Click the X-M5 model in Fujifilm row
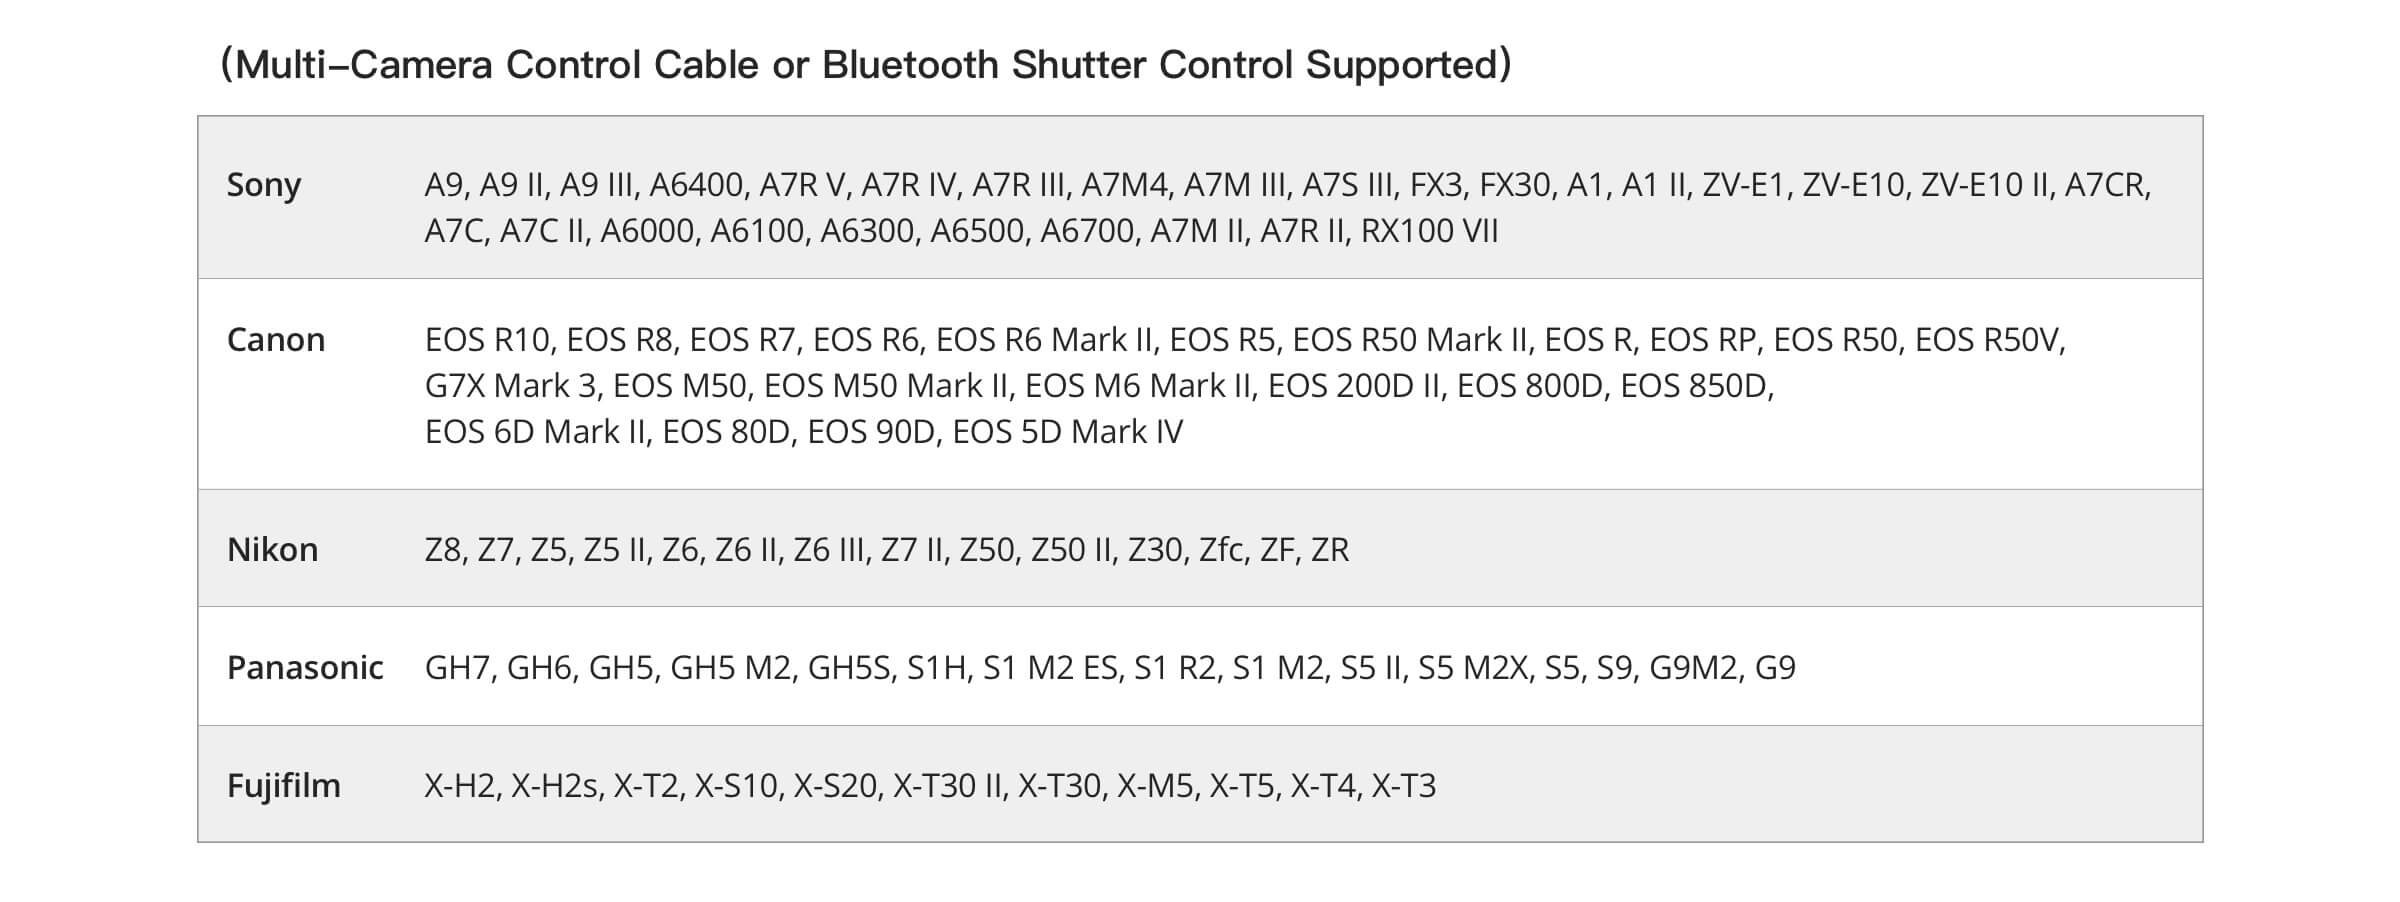This screenshot has height=902, width=2400. [1155, 785]
